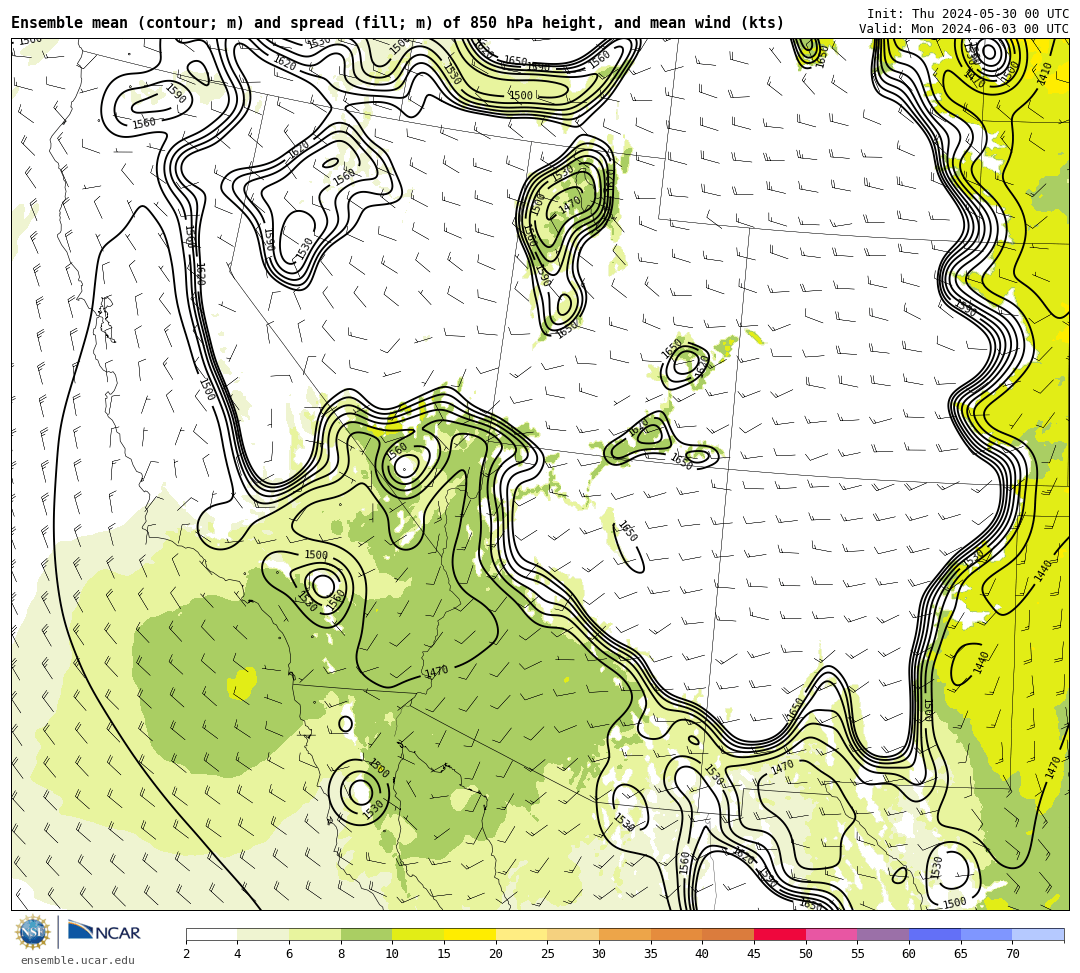Click the colorbar label 55

[858, 954]
